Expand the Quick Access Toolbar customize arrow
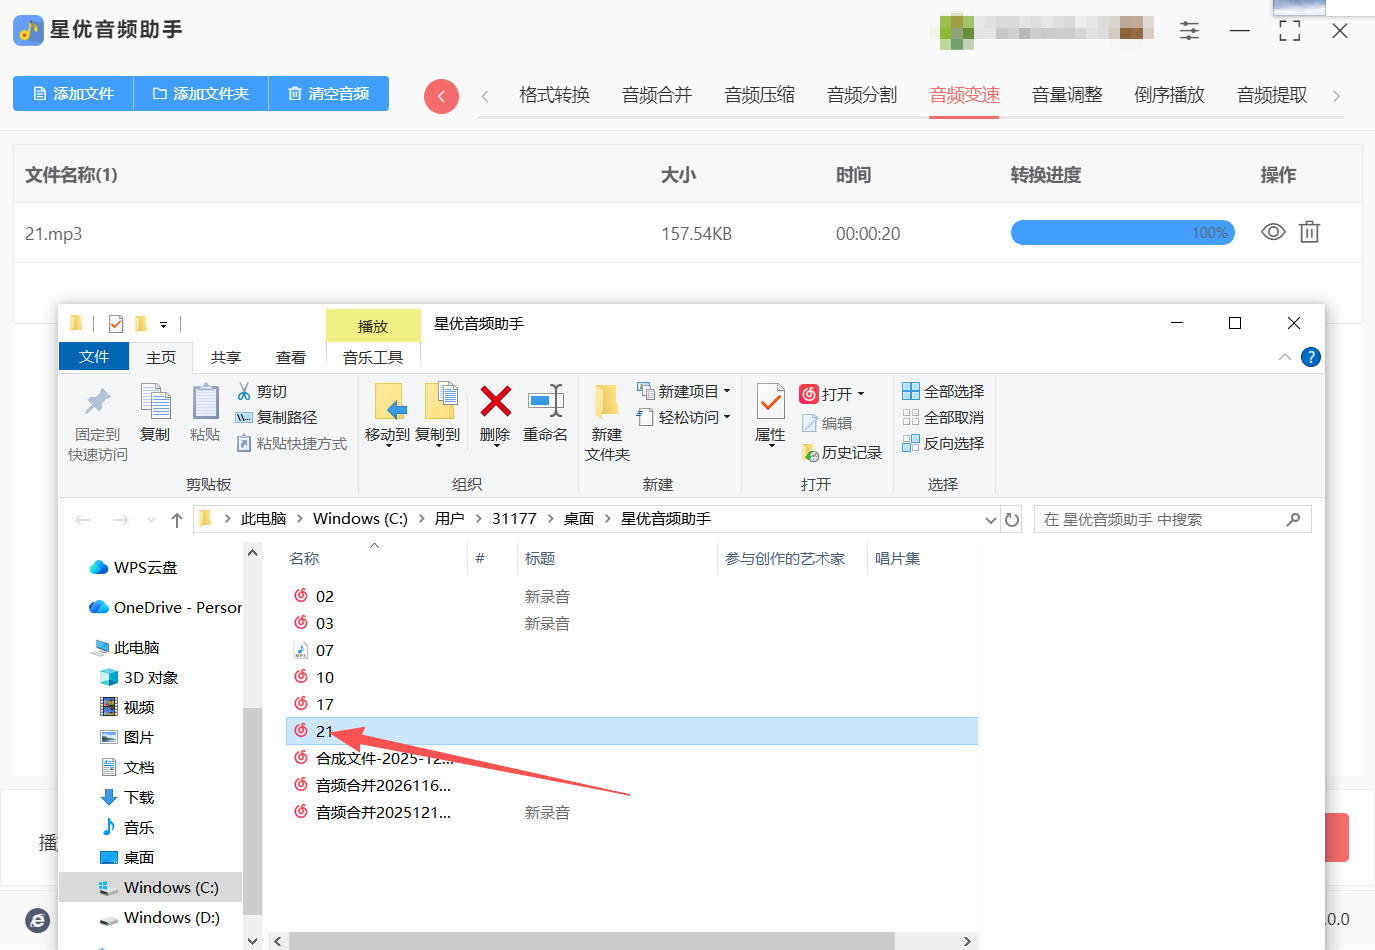Viewport: 1375px width, 950px height. tap(164, 324)
